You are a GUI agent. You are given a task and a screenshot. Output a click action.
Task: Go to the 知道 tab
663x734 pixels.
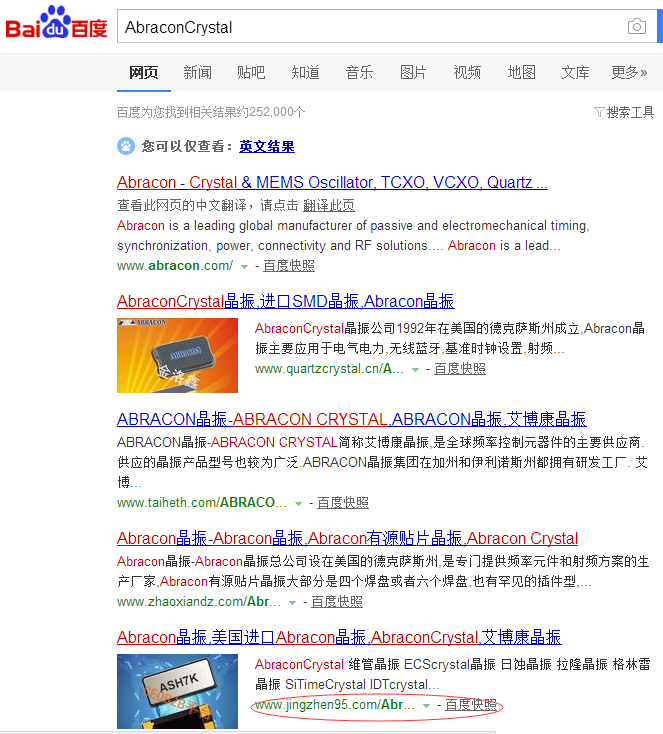tap(305, 73)
